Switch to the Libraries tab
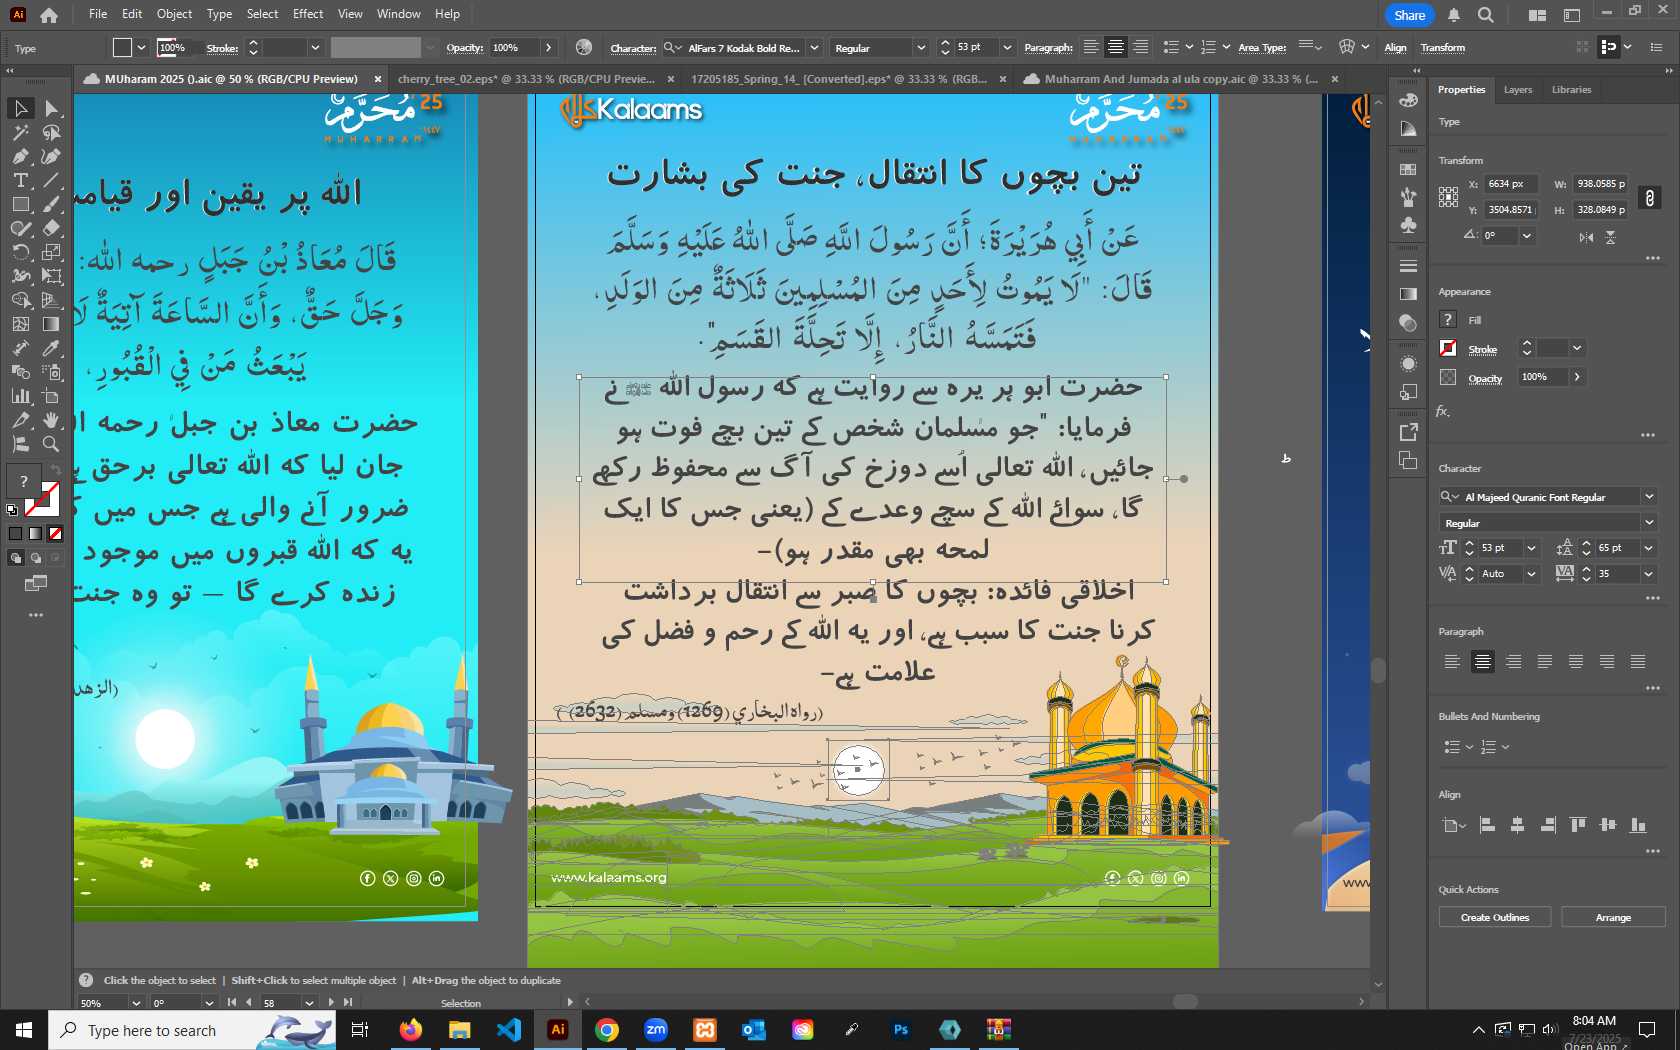The width and height of the screenshot is (1680, 1050). (1571, 90)
